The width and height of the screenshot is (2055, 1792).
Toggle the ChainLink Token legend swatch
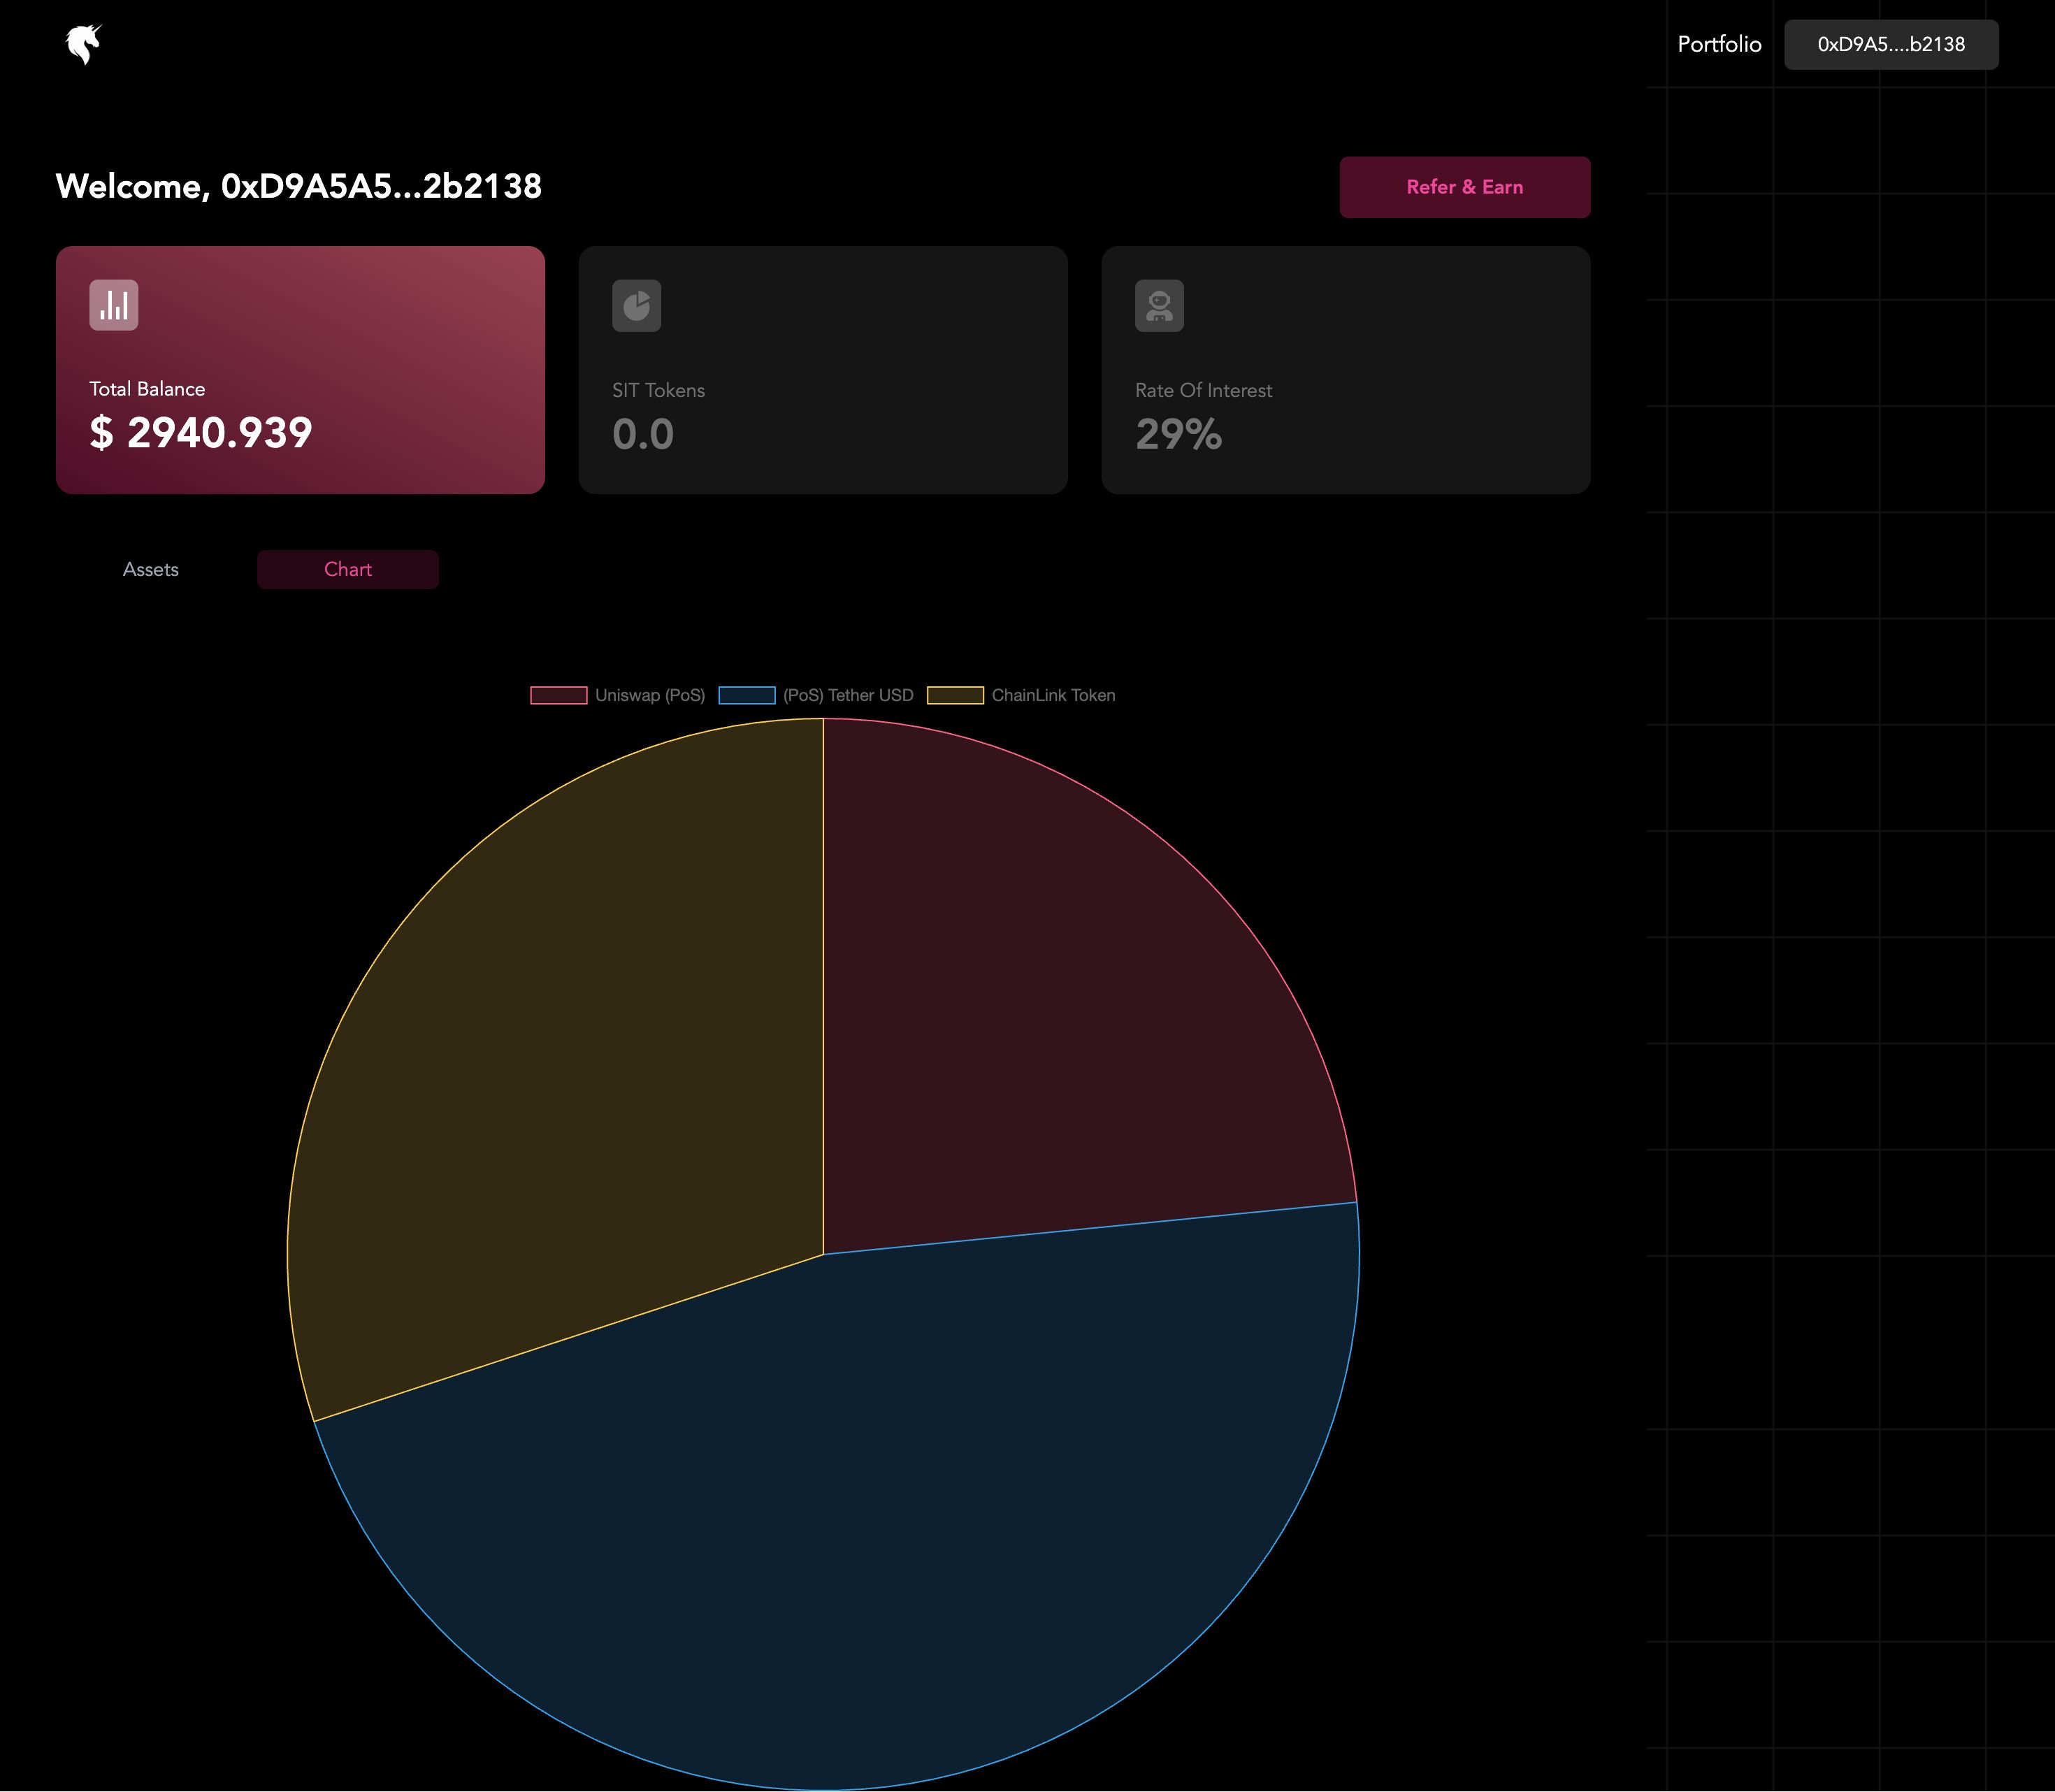coord(956,695)
